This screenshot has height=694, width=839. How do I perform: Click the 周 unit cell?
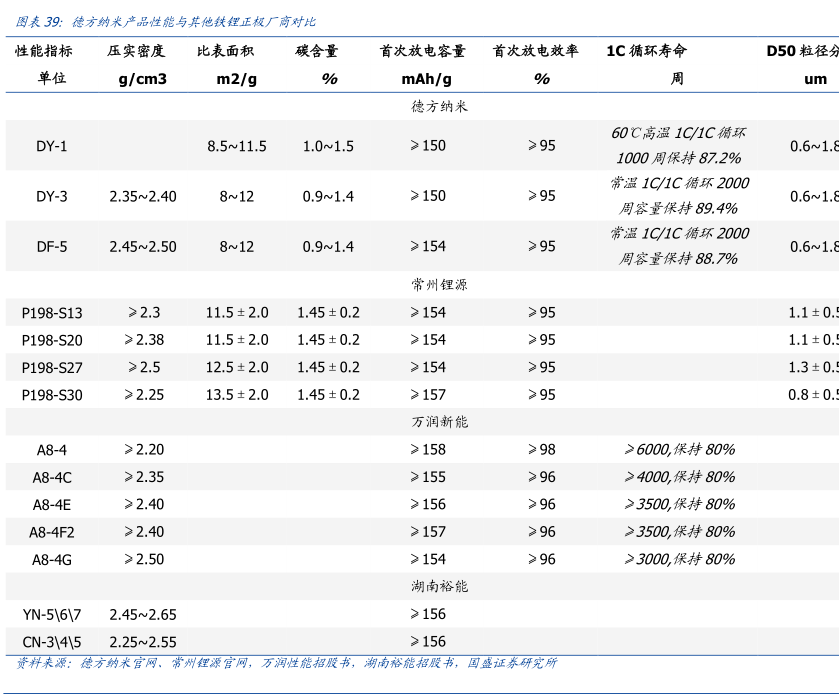click(677, 79)
